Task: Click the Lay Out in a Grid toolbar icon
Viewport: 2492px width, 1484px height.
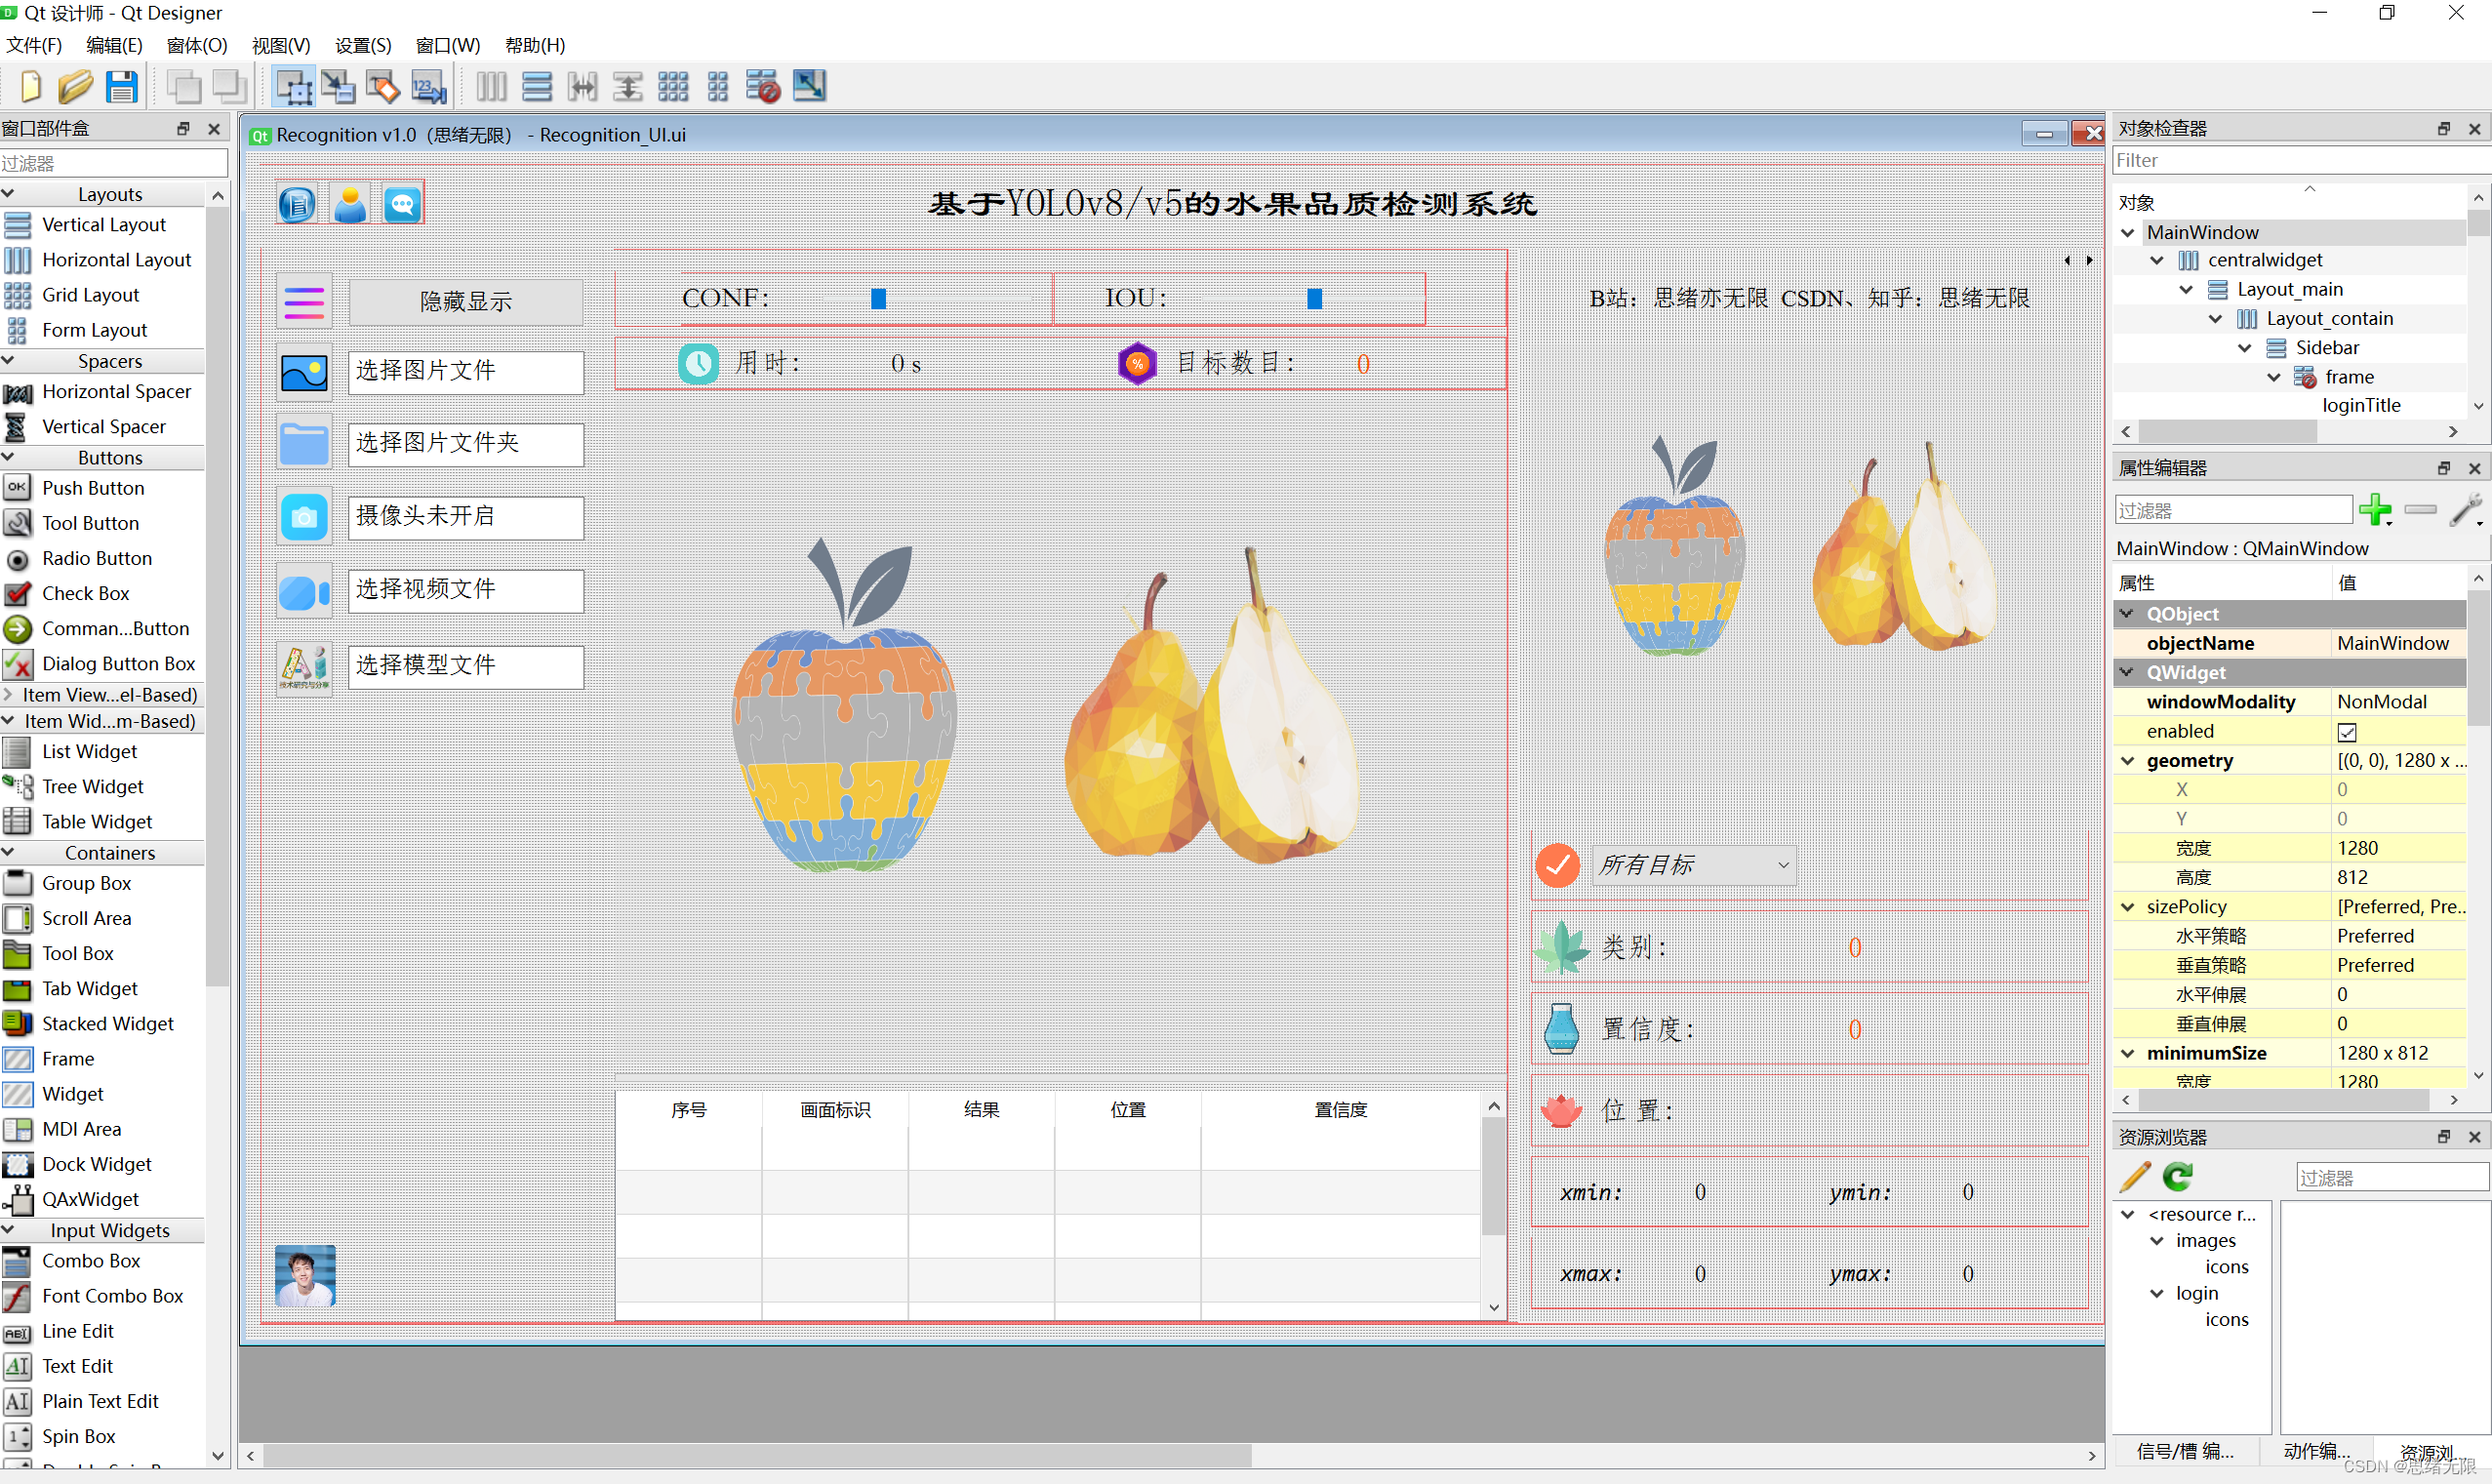Action: click(x=673, y=87)
